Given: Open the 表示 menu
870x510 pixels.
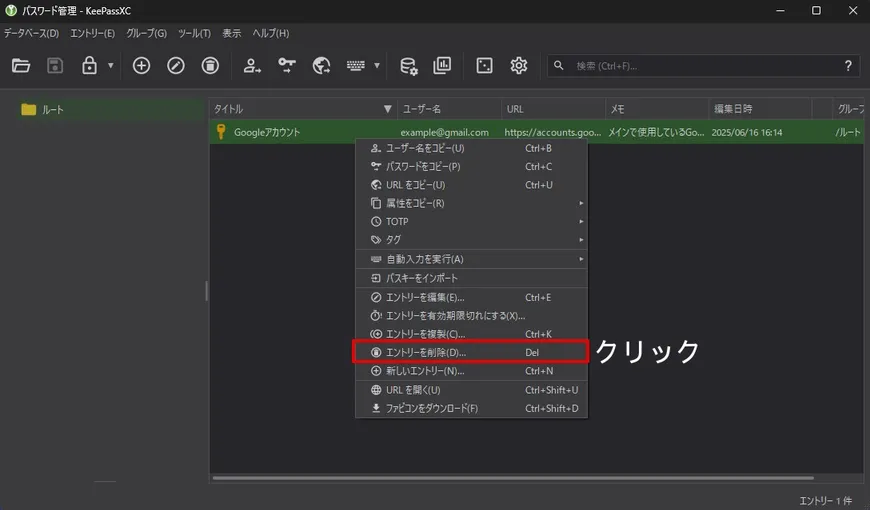Looking at the screenshot, I should 231,33.
